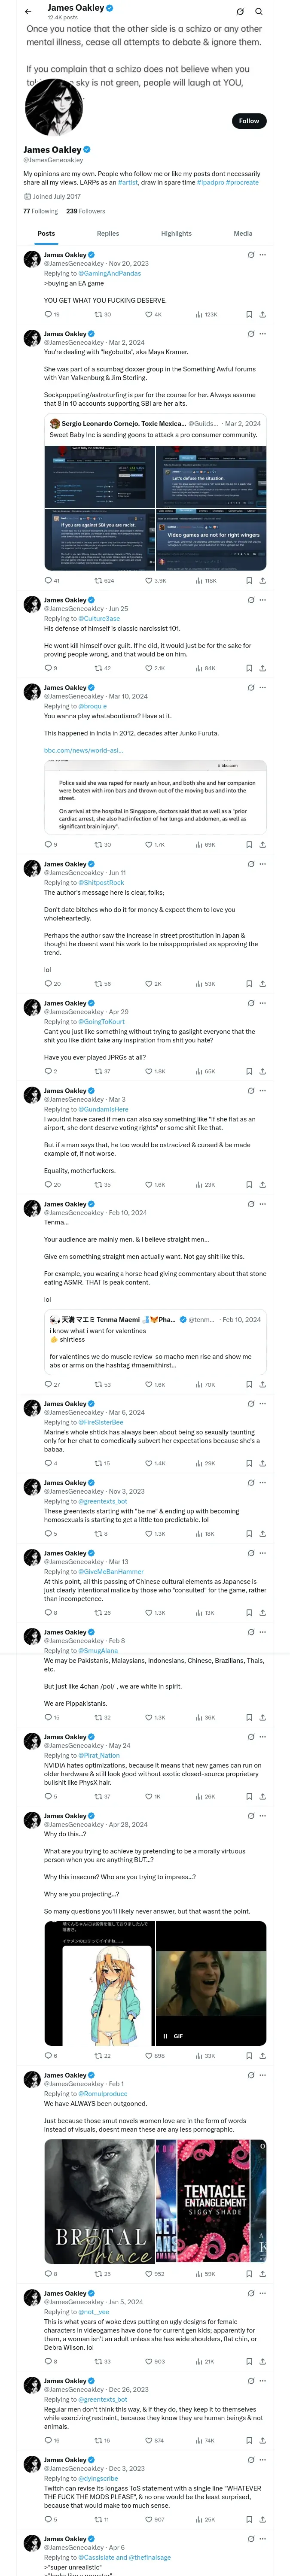Go back using the top arrow
290x2576 pixels.
[x=28, y=12]
